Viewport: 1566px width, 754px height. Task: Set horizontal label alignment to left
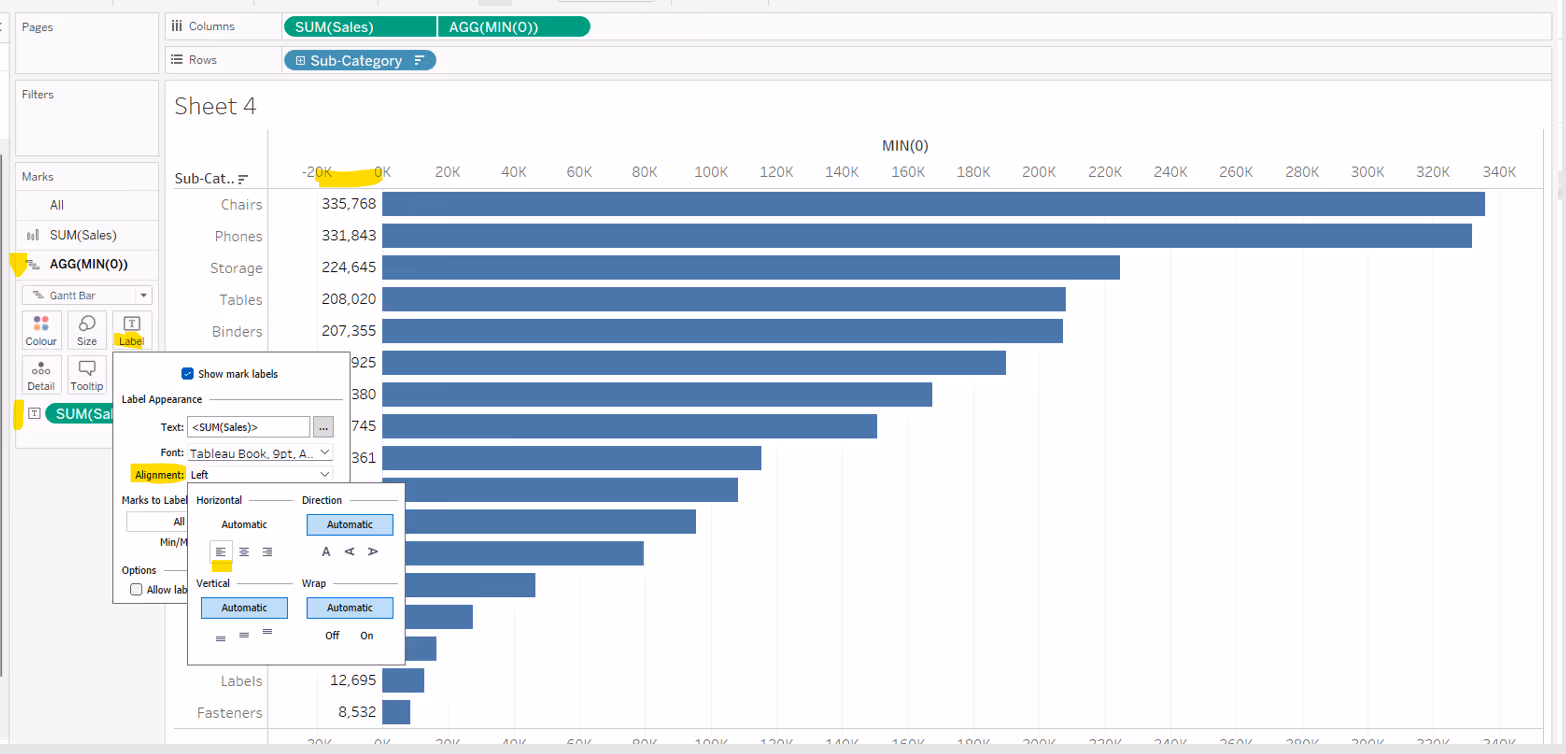[x=221, y=552]
